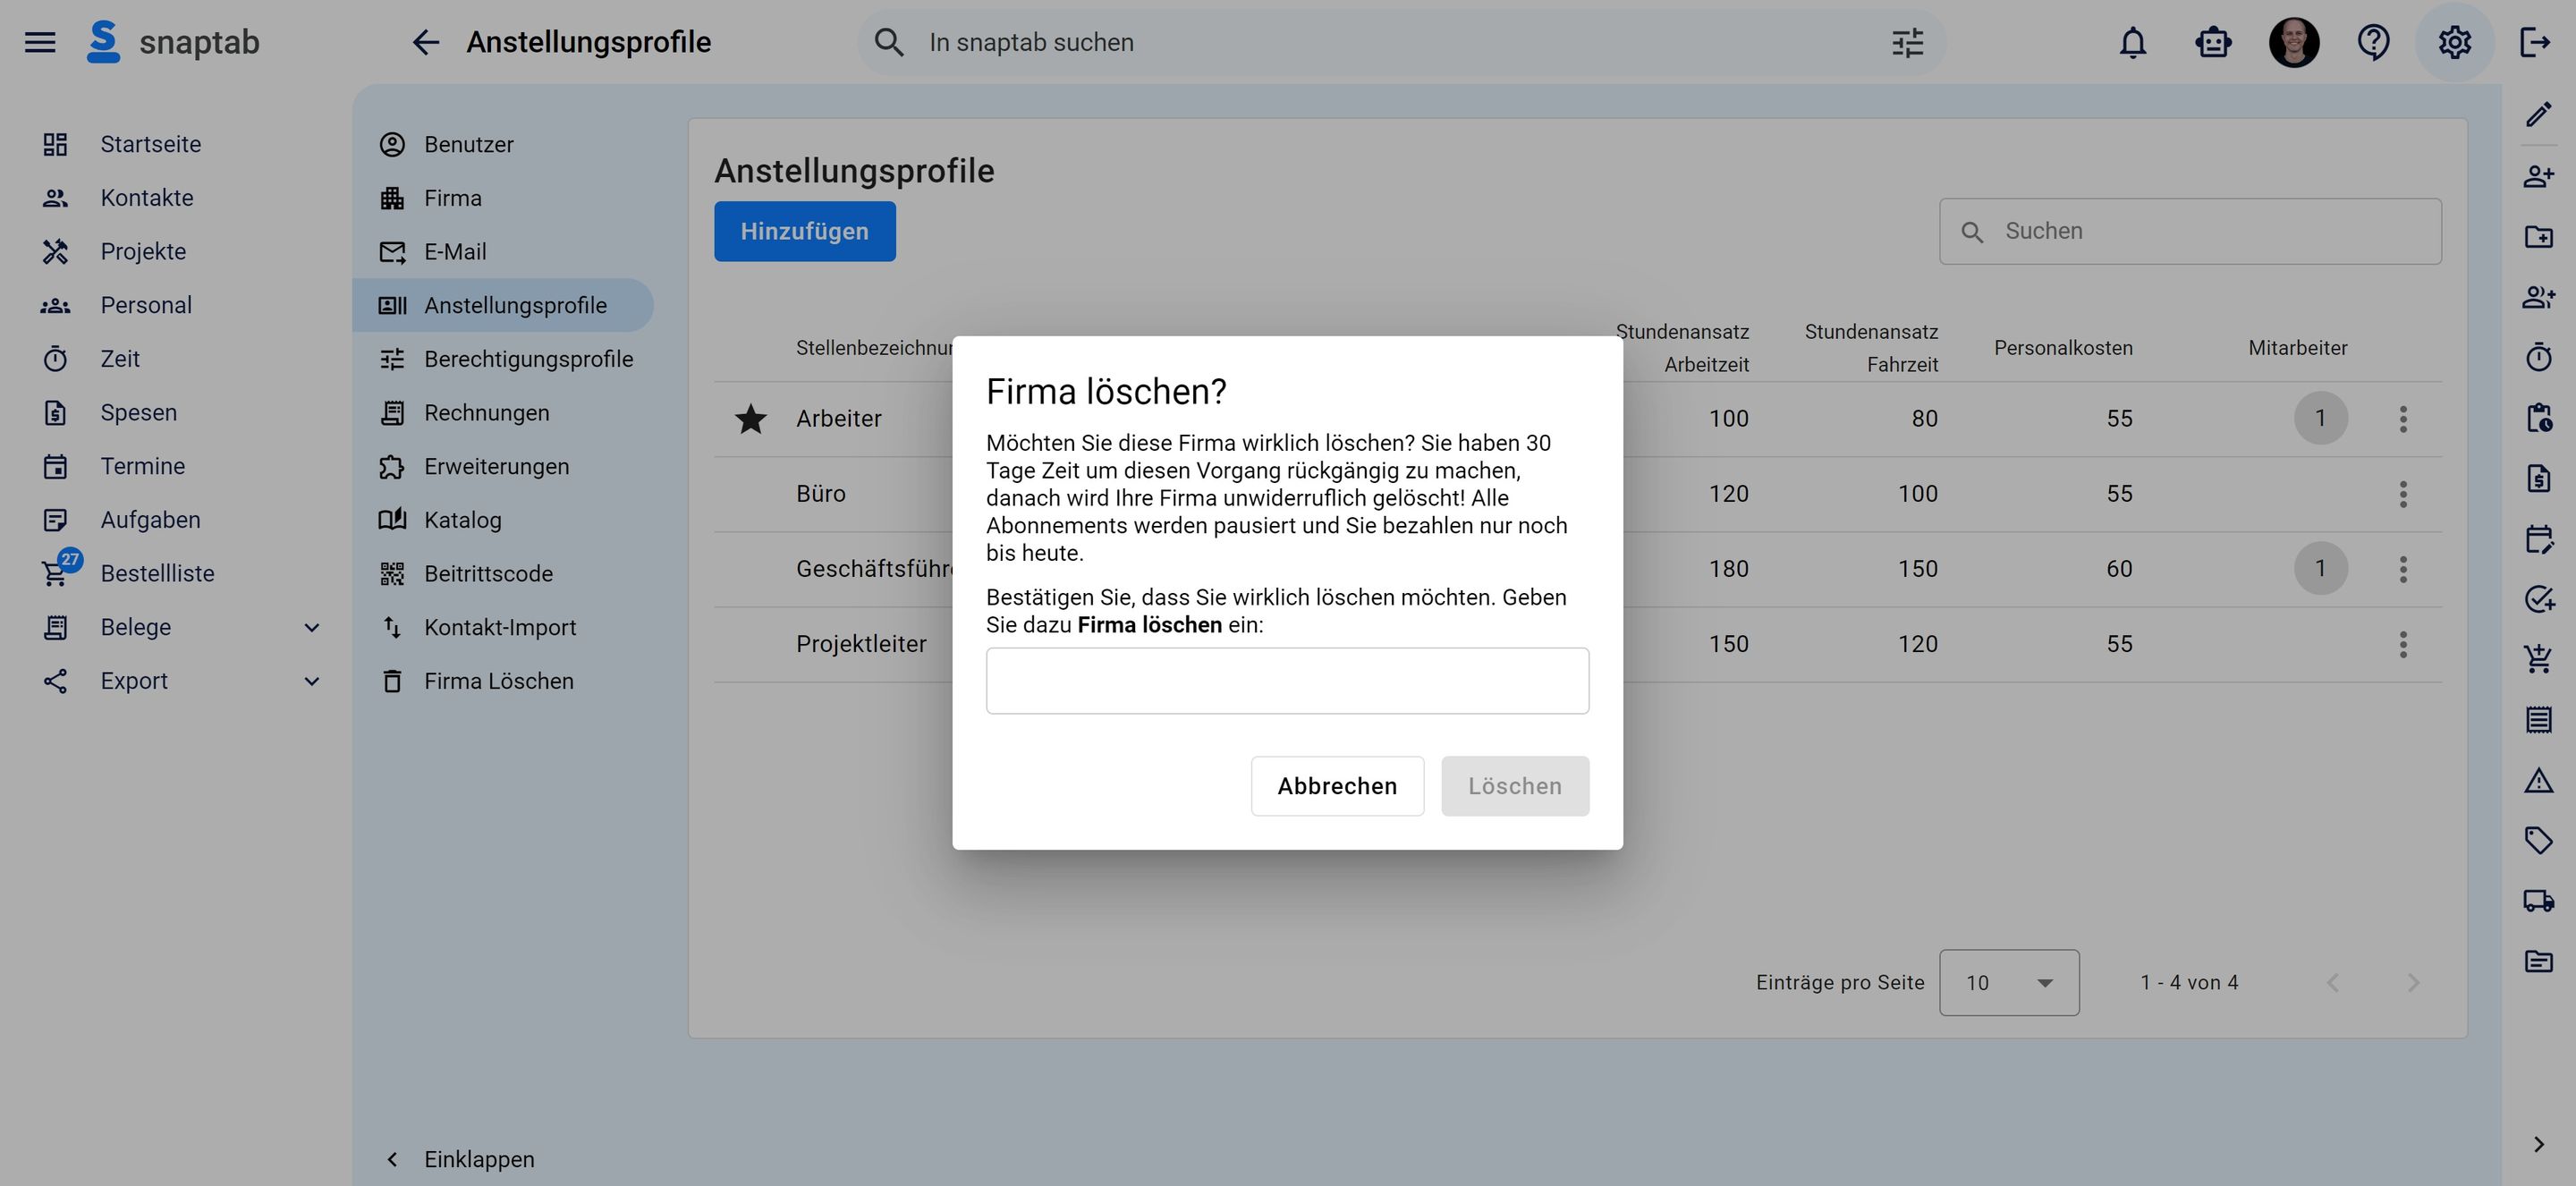
Task: Open the hamburger main menu
Action: click(40, 42)
